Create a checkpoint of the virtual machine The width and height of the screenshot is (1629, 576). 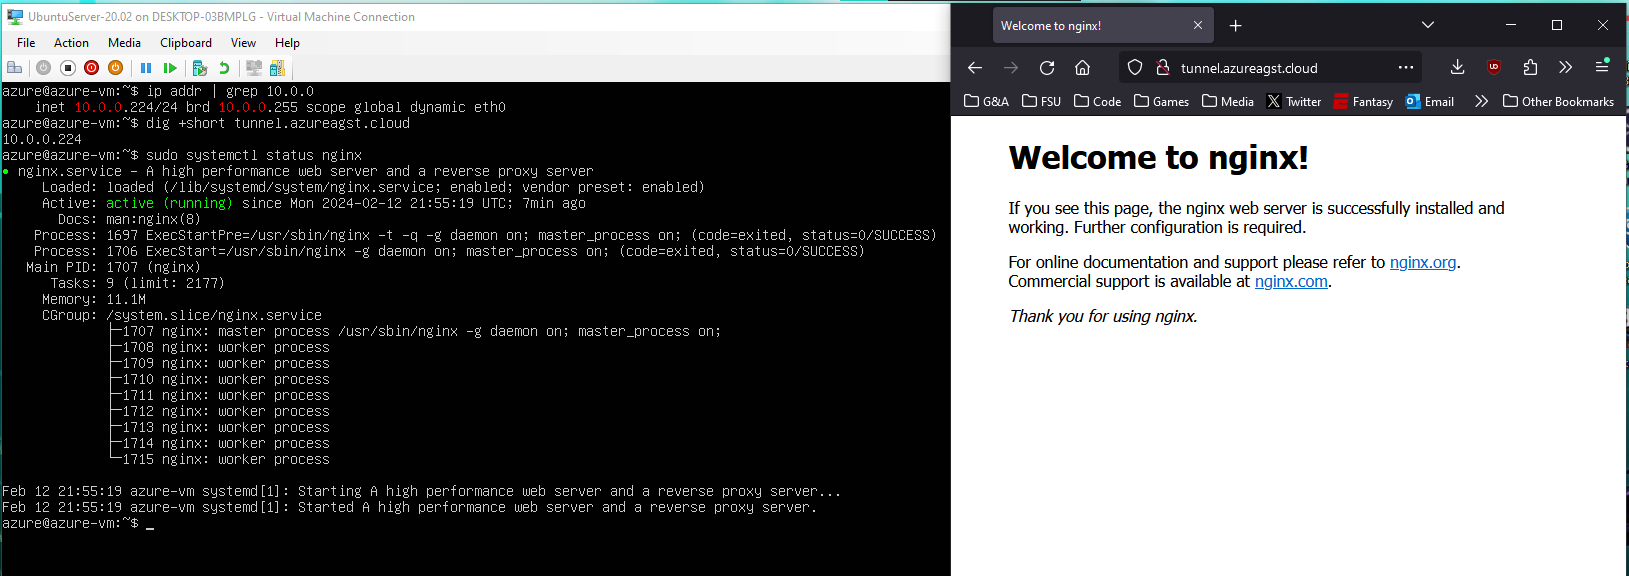point(200,68)
